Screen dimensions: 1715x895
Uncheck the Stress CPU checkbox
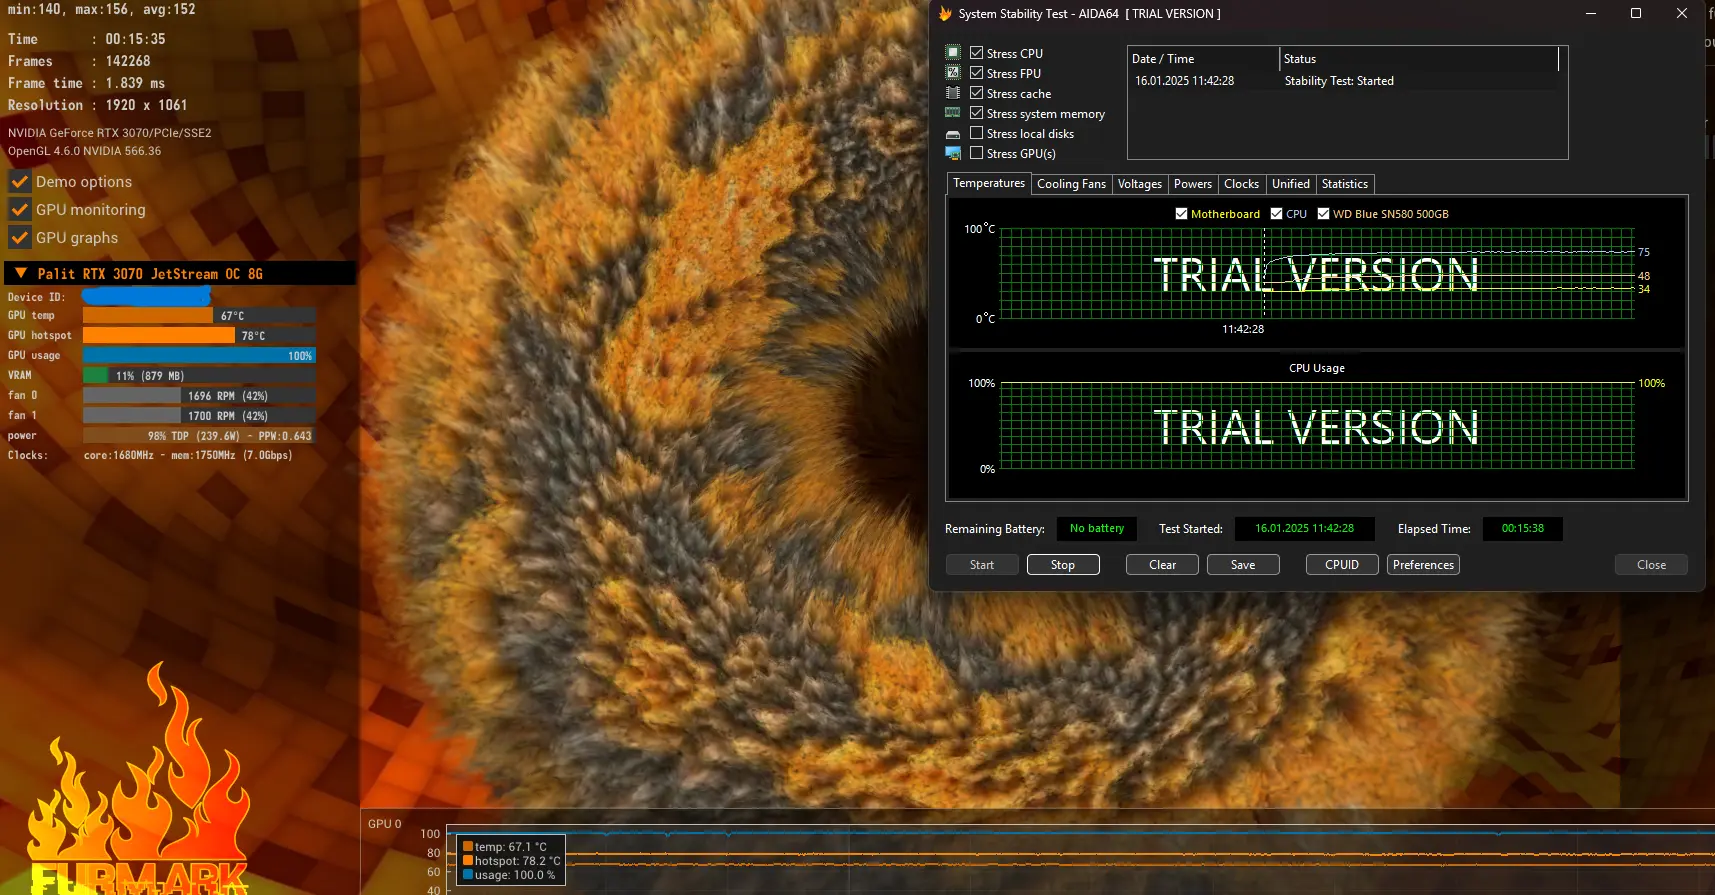(x=977, y=53)
